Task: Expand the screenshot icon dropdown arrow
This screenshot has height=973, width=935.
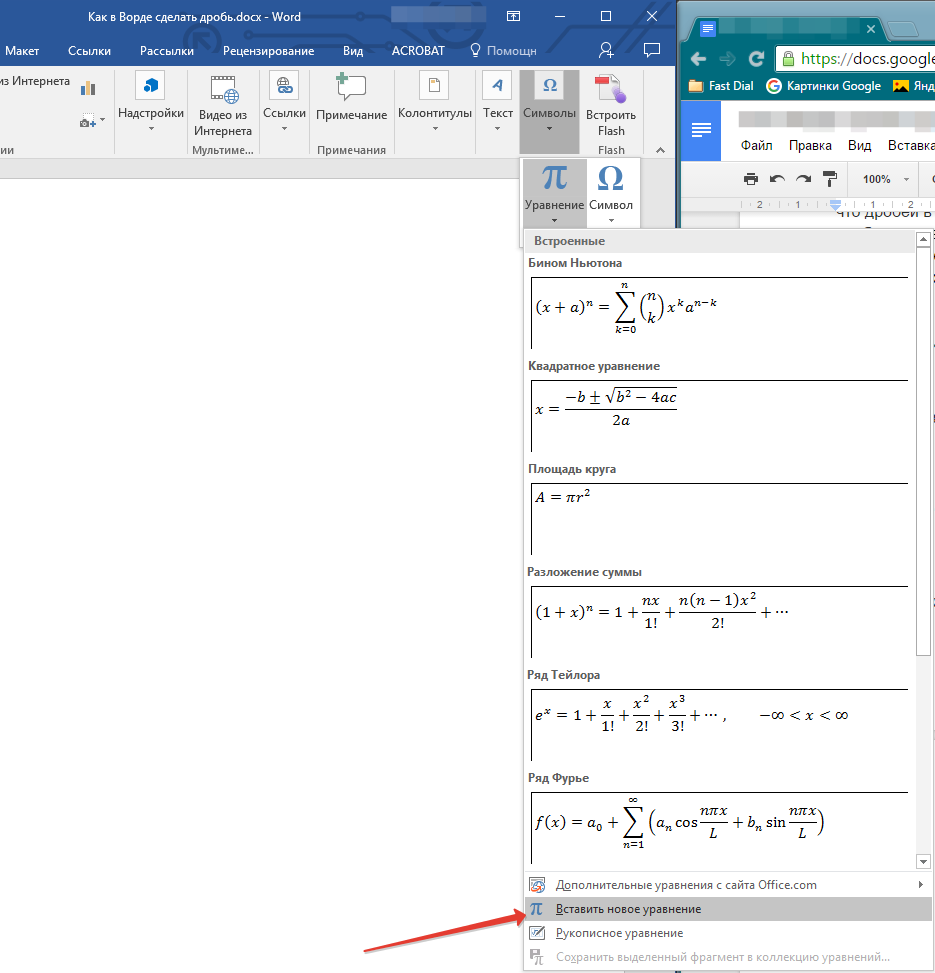Action: [102, 120]
